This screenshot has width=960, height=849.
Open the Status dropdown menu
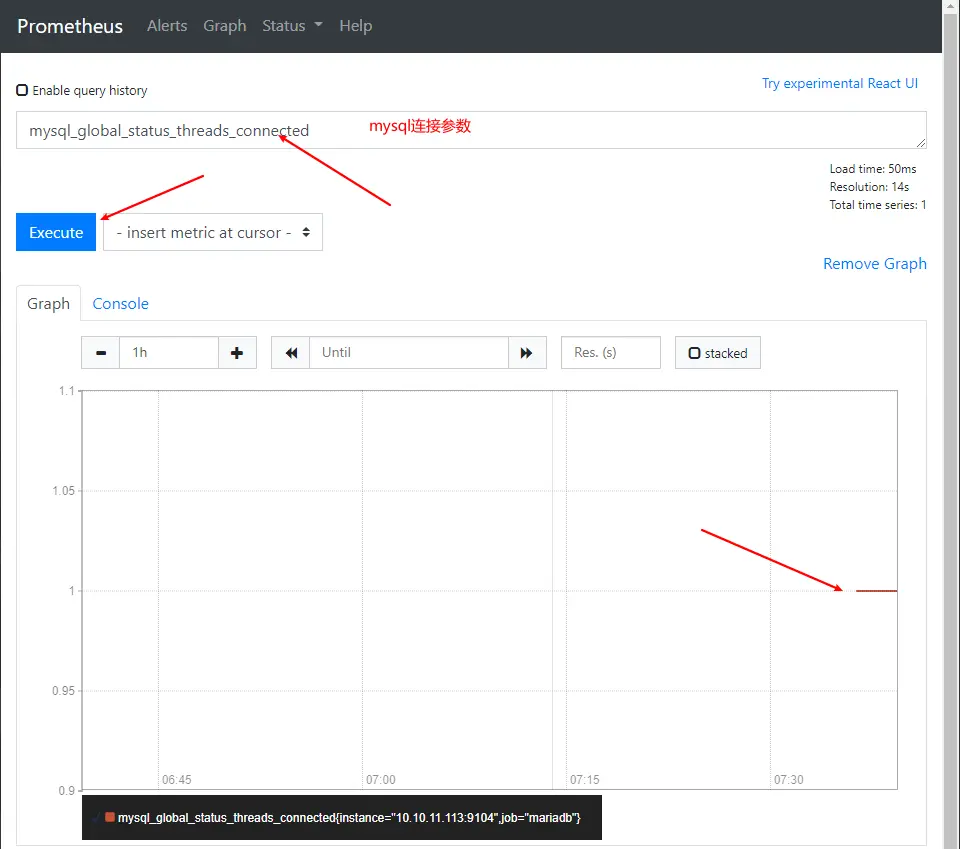pyautogui.click(x=292, y=26)
